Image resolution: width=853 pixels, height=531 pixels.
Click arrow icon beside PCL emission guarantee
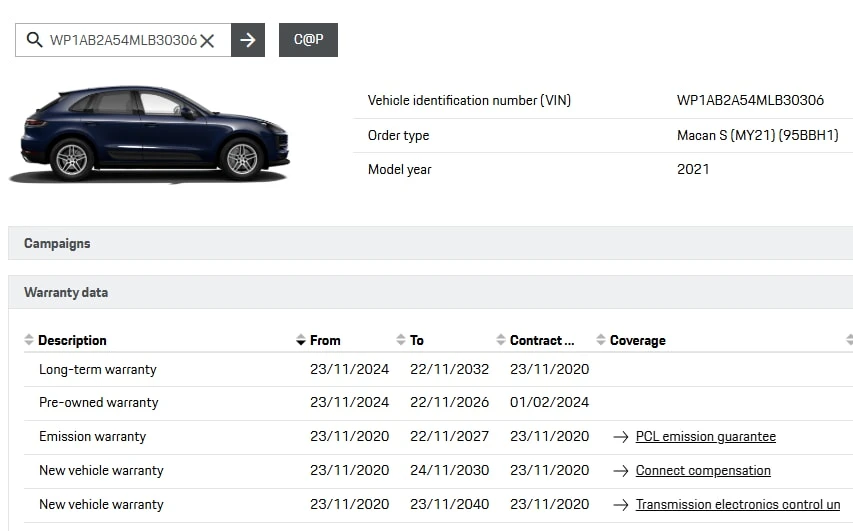[621, 437]
